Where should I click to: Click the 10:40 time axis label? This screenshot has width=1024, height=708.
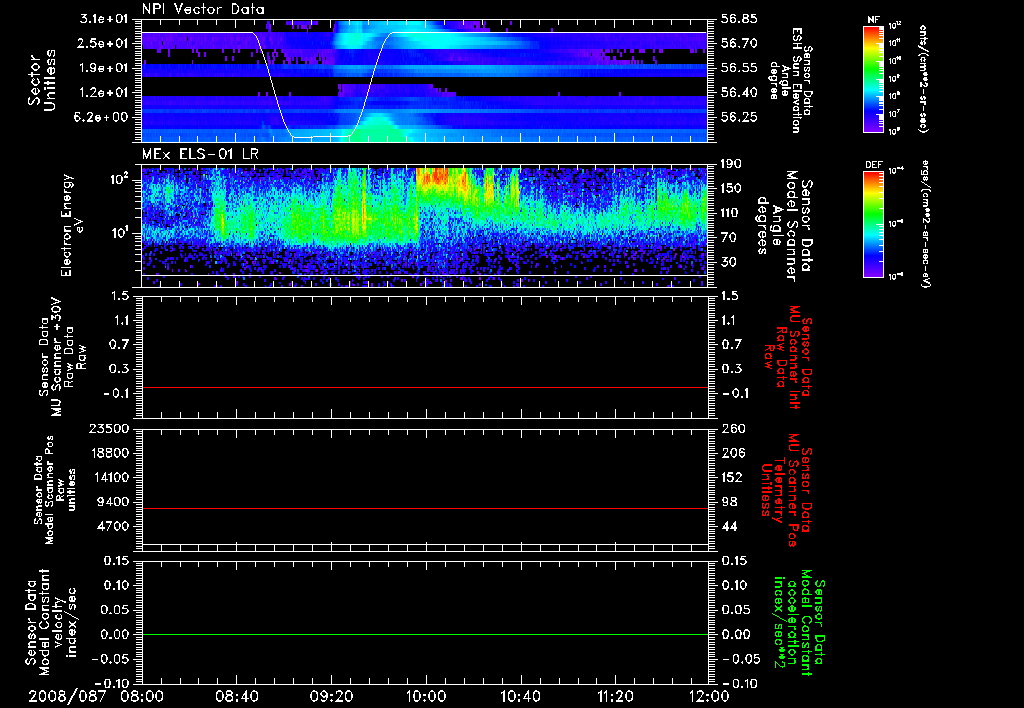(x=520, y=696)
